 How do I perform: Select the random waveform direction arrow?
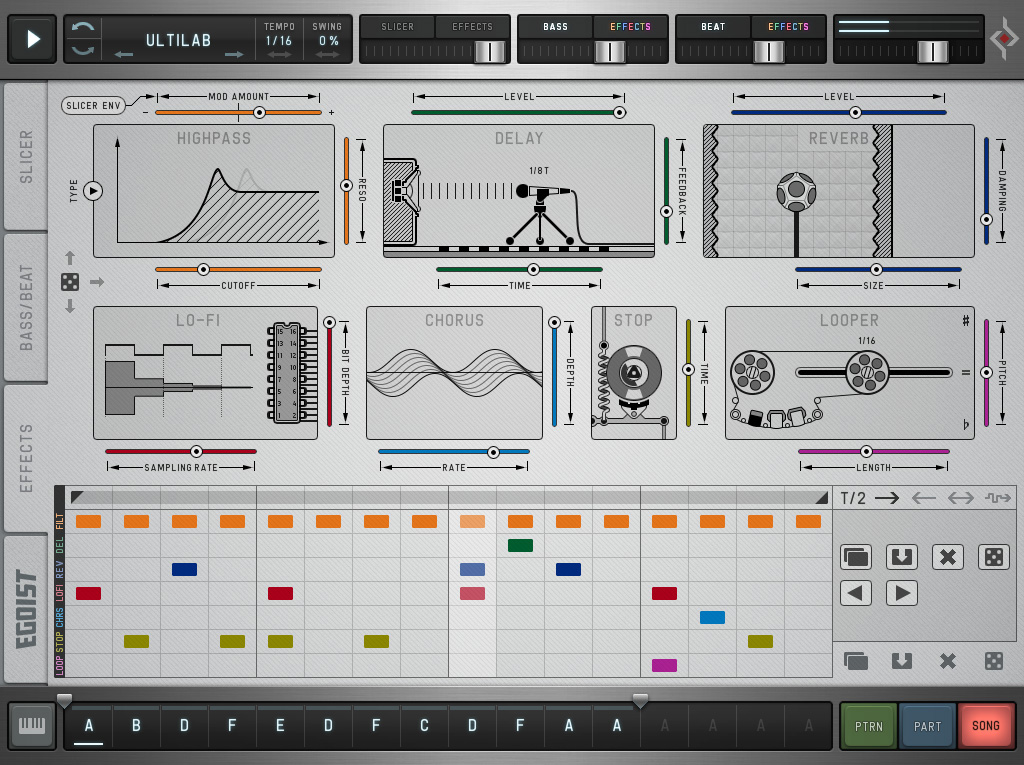coord(997,498)
